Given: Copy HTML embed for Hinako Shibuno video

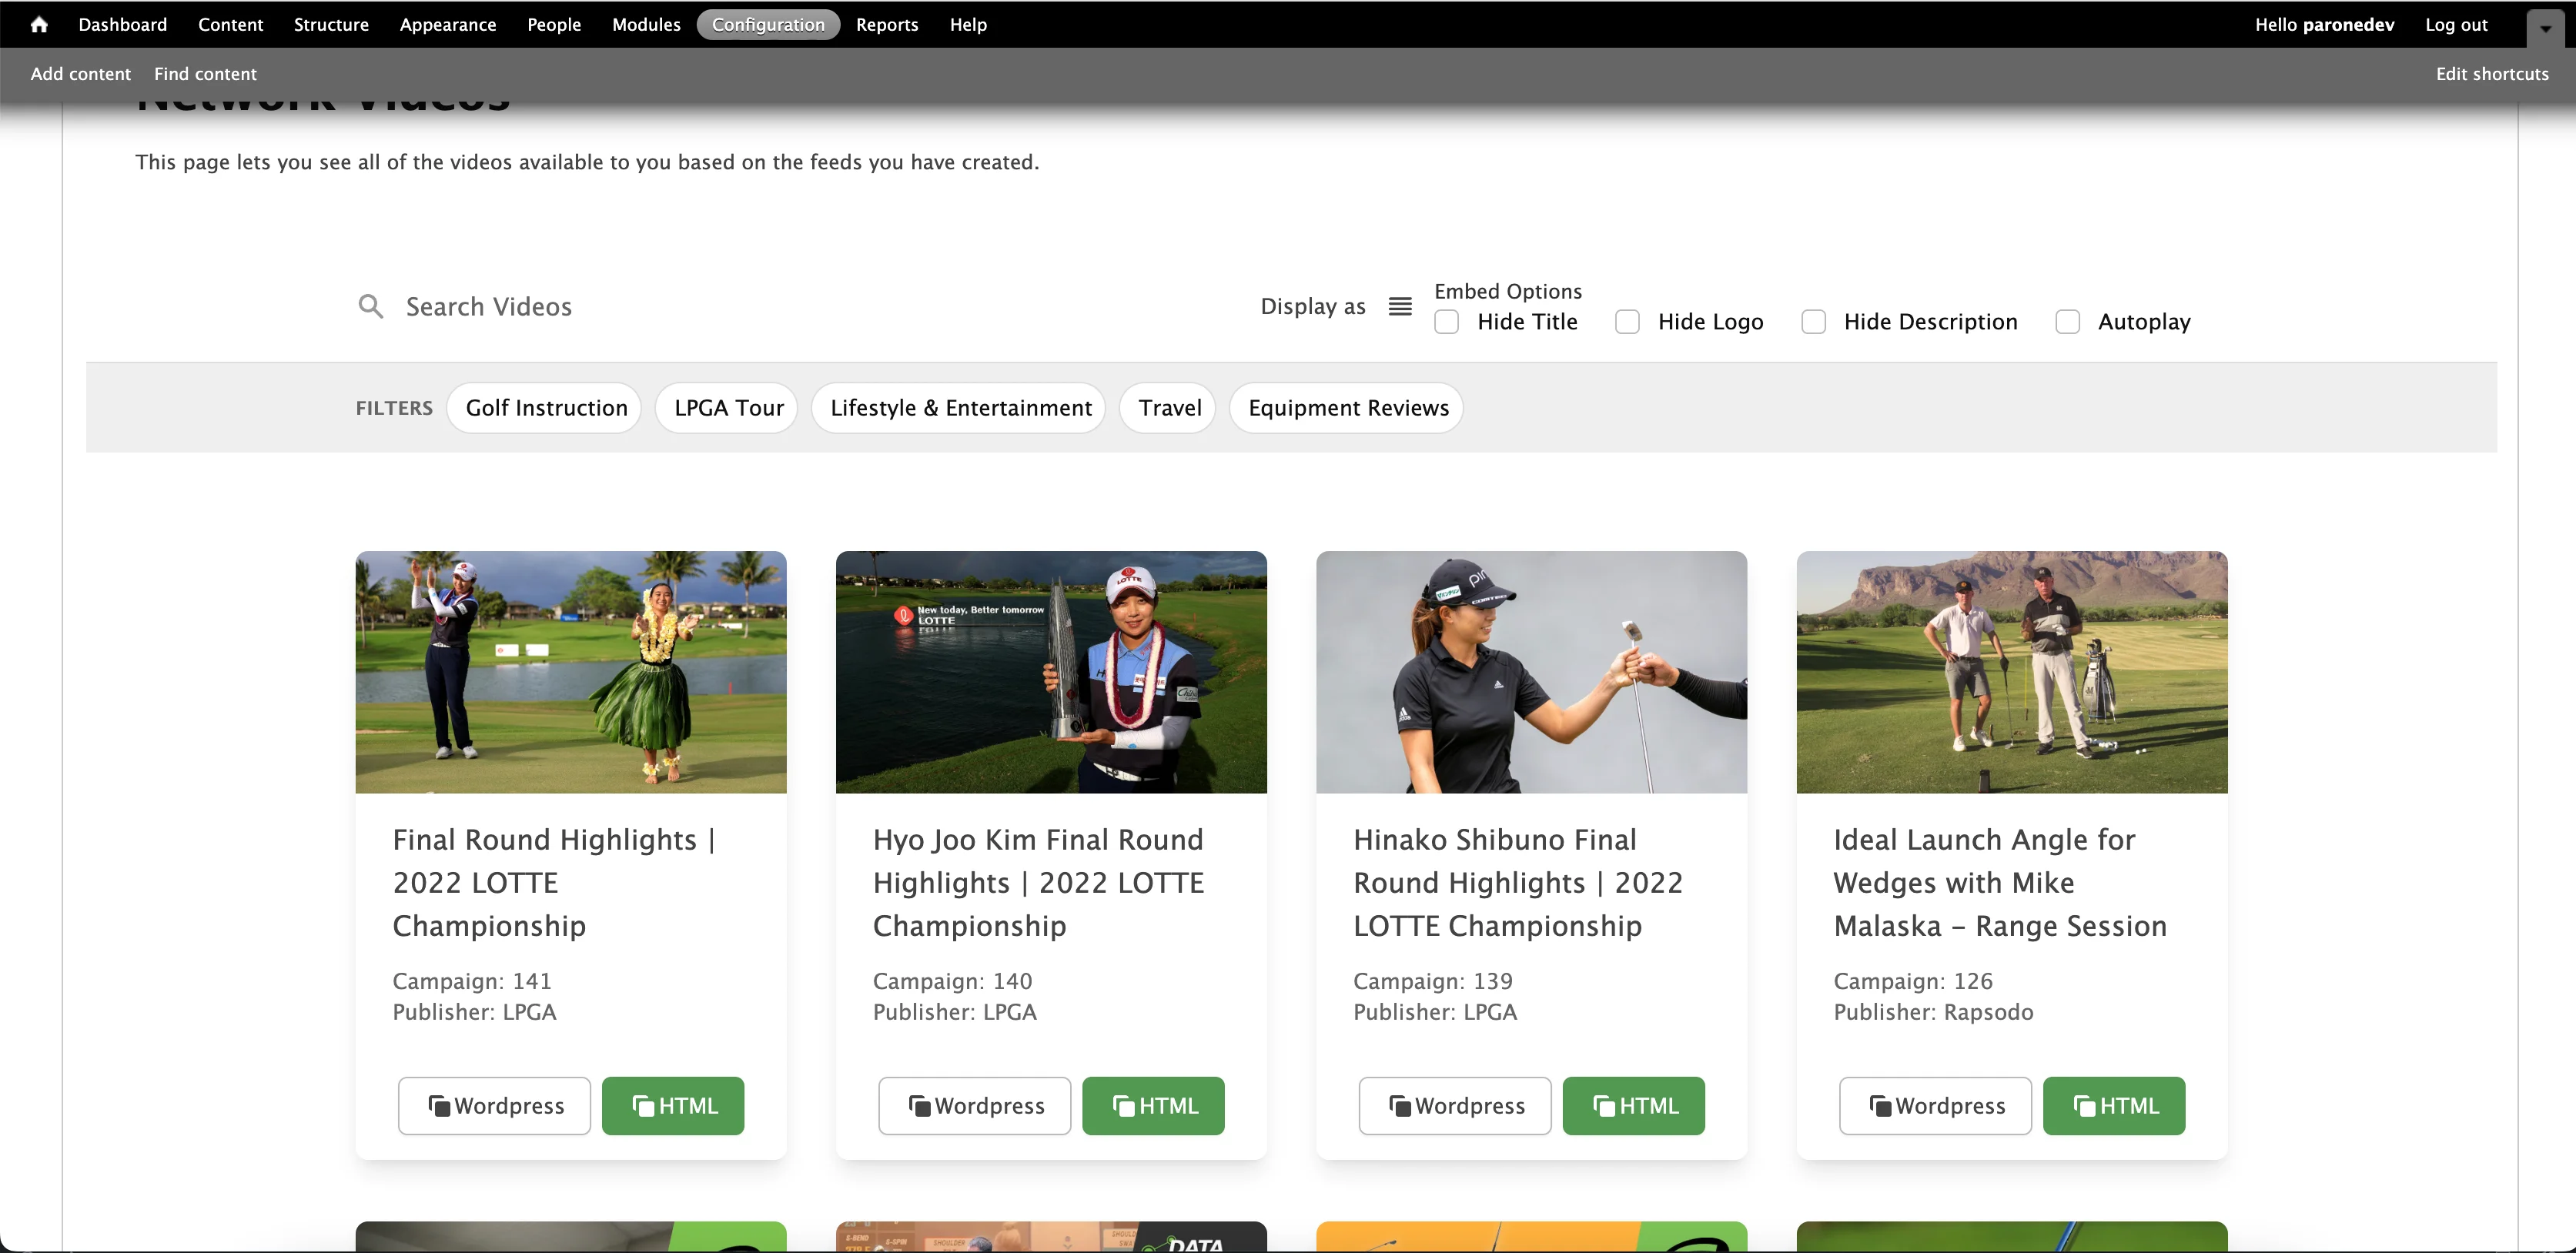Looking at the screenshot, I should pos(1634,1106).
